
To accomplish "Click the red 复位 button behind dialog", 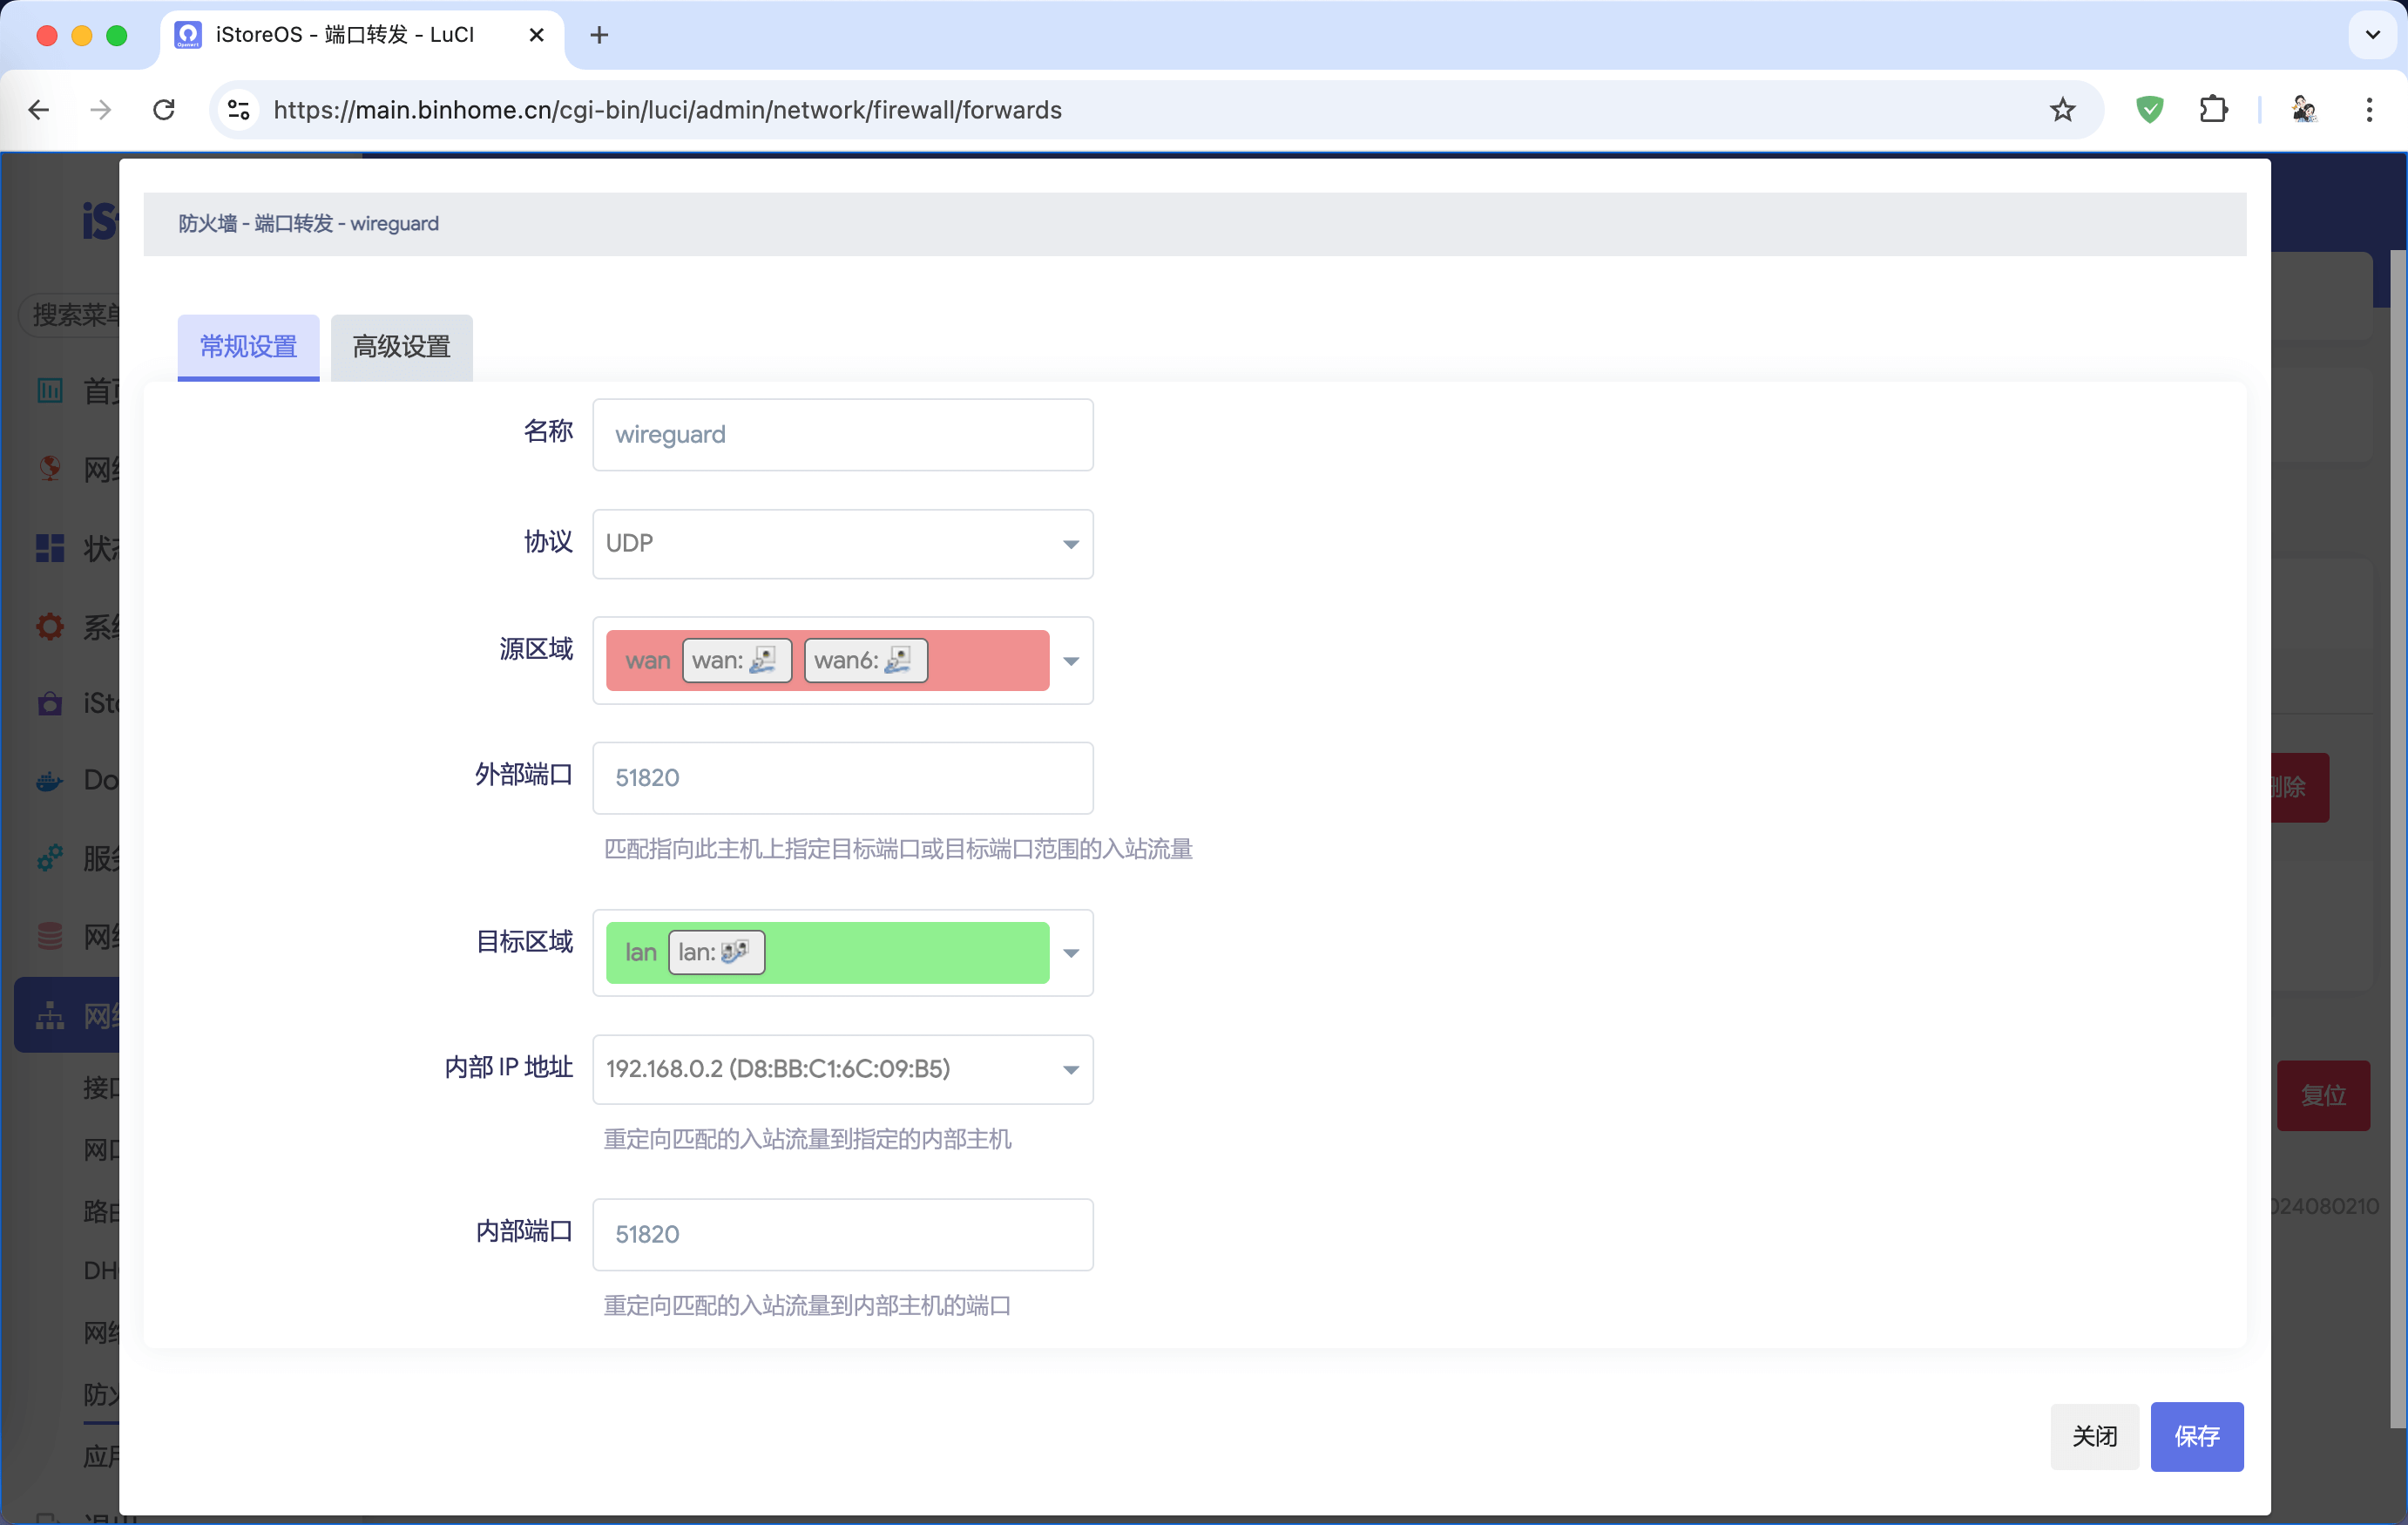I will [2323, 1095].
